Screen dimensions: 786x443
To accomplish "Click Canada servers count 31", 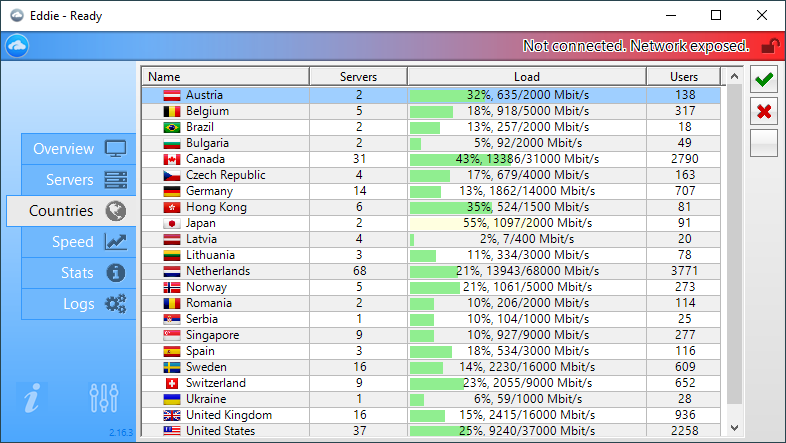I will [359, 159].
